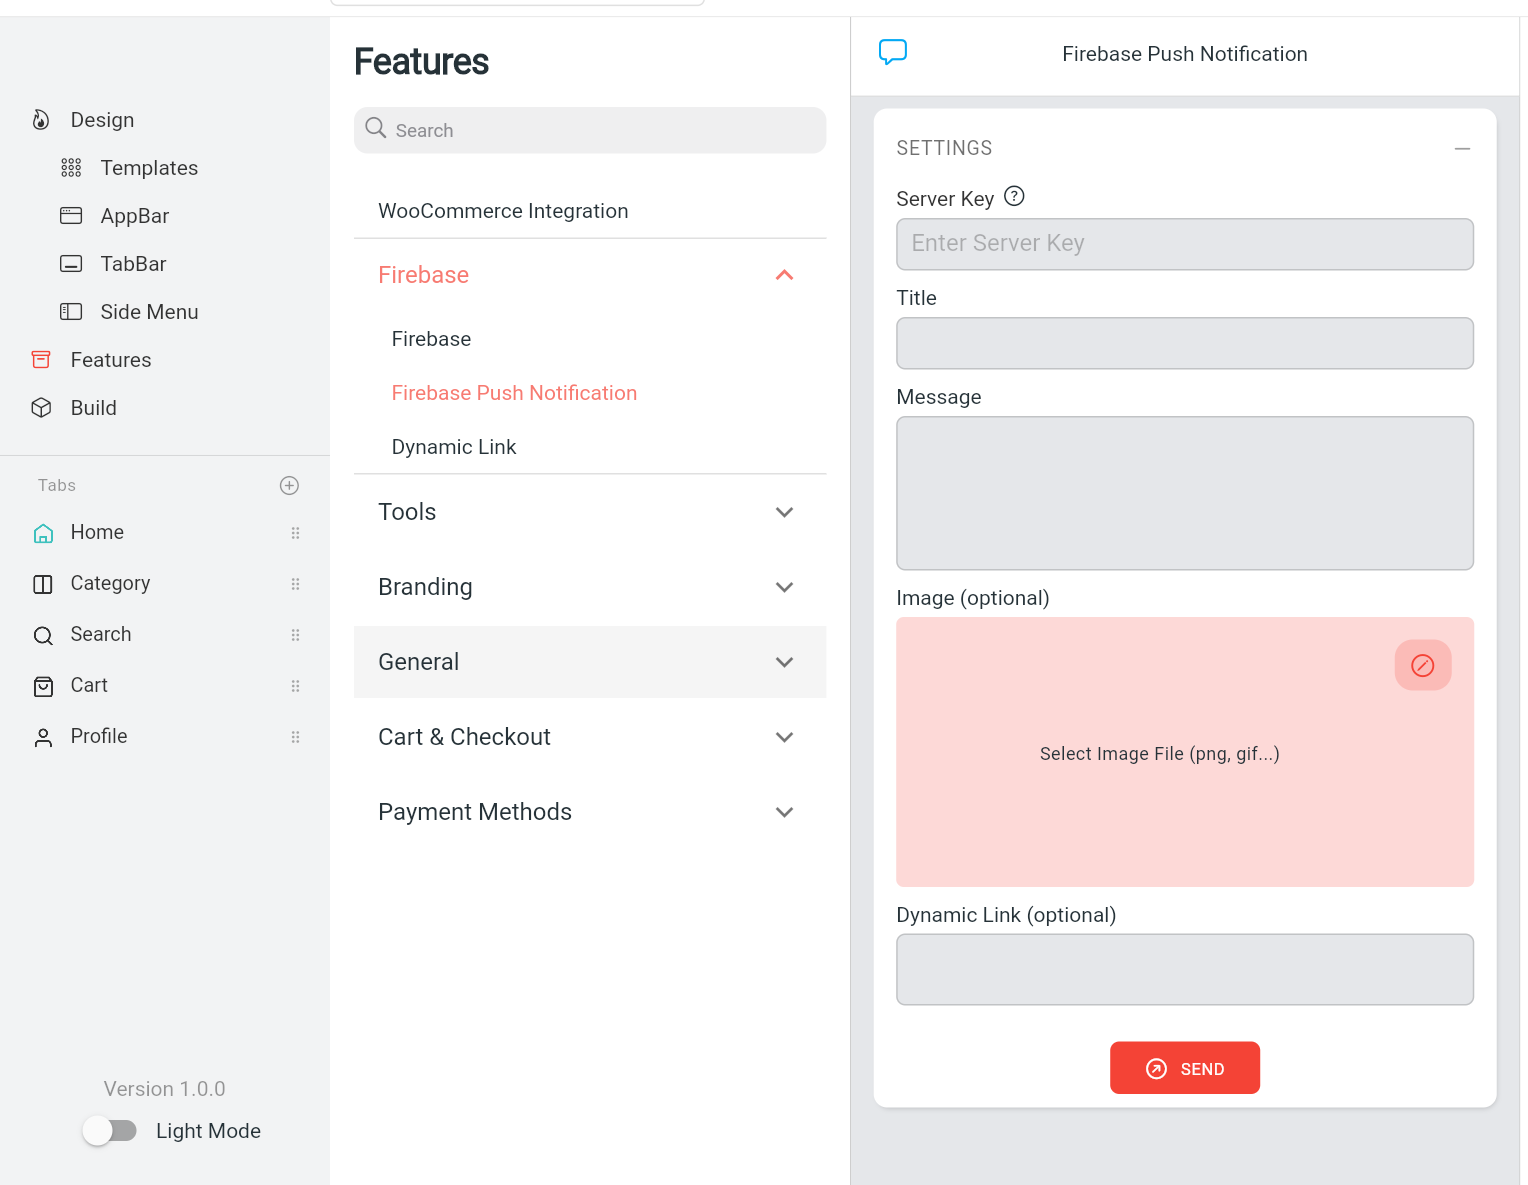The image size is (1528, 1185).
Task: Open the Build menu item
Action: coord(94,408)
